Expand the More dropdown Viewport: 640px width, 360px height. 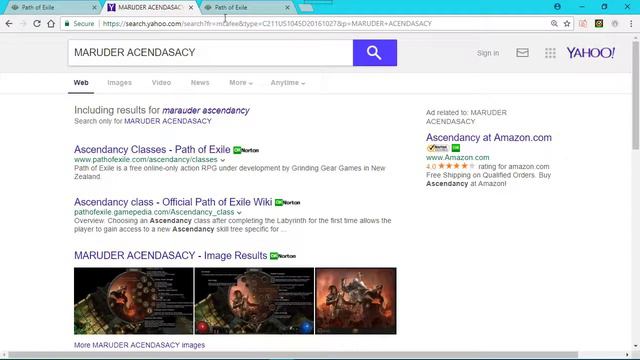(241, 82)
